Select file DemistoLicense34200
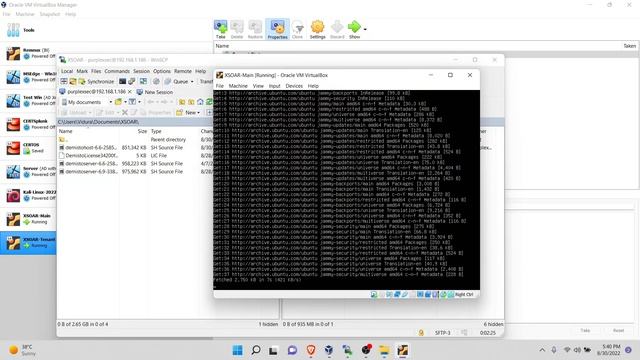 point(135,156)
